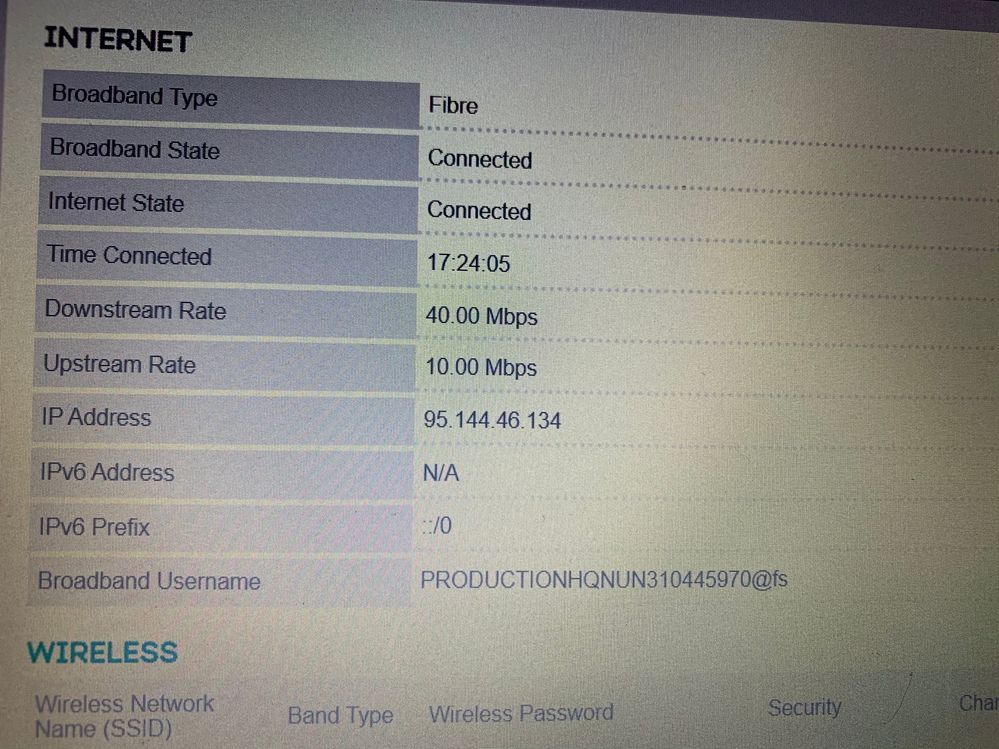The width and height of the screenshot is (999, 749).
Task: Select the Broadband State row label
Action: (134, 150)
